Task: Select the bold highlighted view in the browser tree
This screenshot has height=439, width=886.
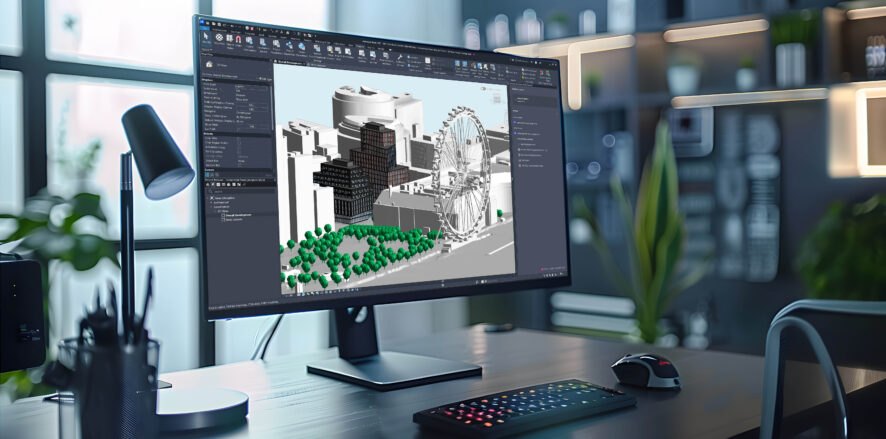Action: (238, 215)
